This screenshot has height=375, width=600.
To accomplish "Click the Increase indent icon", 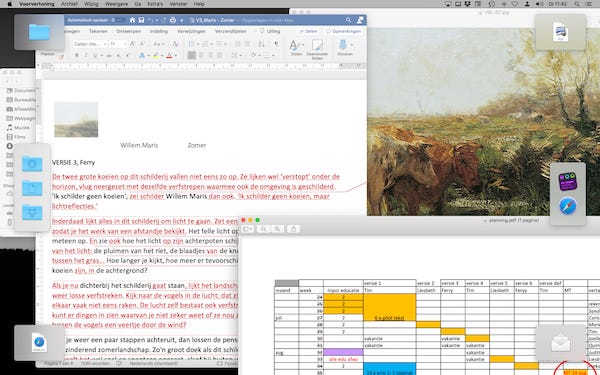I will pos(247,44).
